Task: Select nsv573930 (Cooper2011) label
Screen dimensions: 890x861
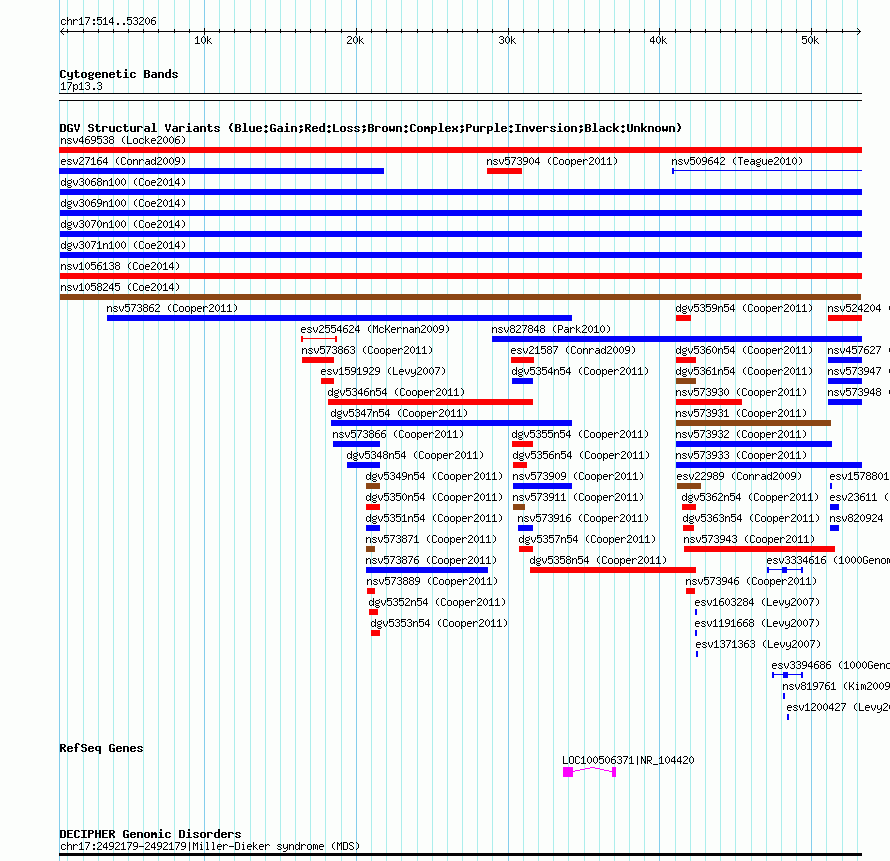Action: [741, 392]
